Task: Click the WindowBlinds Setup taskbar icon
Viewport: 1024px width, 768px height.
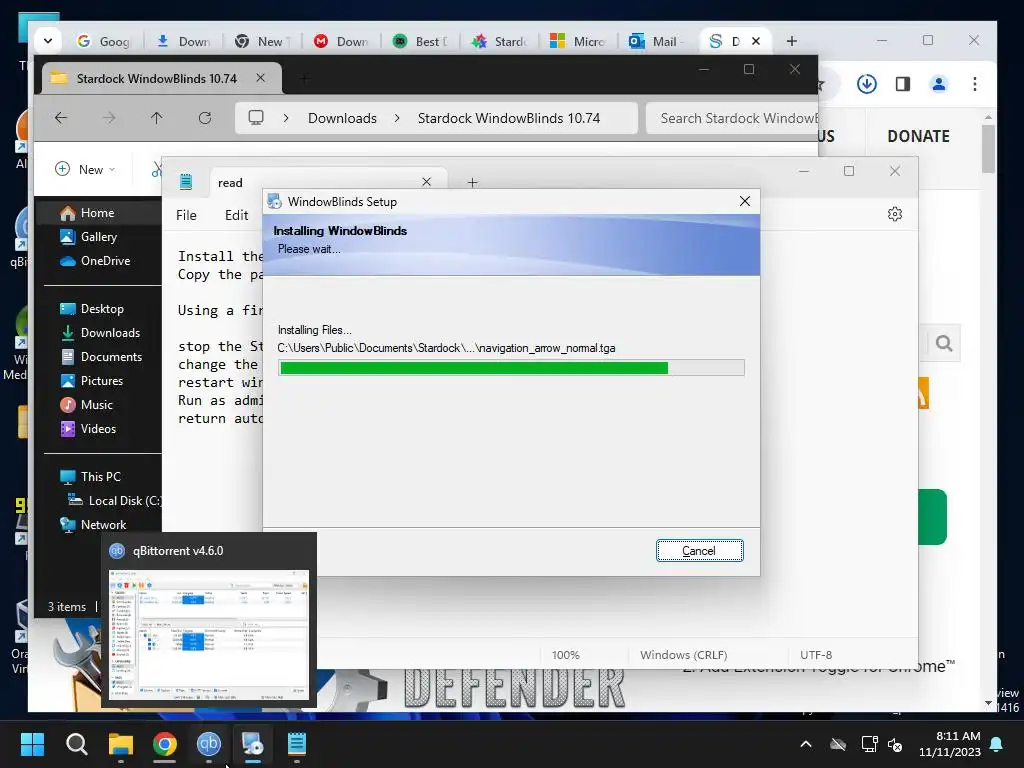Action: [253, 744]
